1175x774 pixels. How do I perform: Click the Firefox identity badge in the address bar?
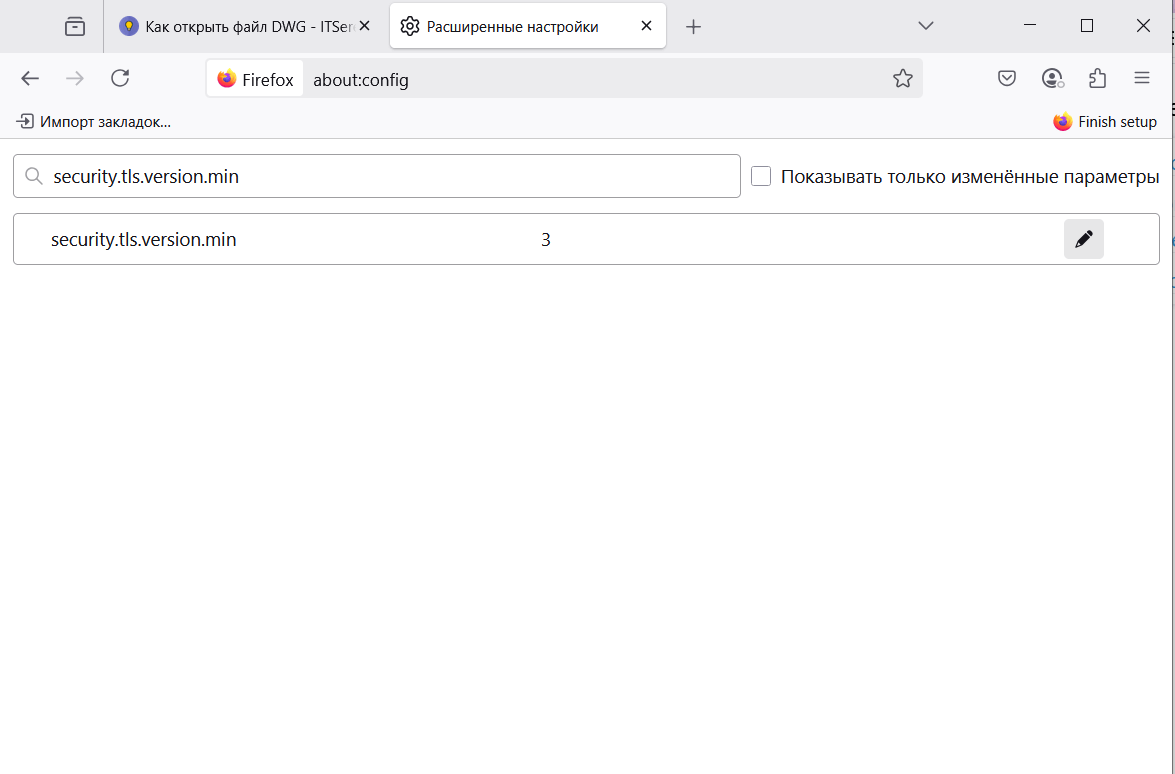click(x=256, y=79)
